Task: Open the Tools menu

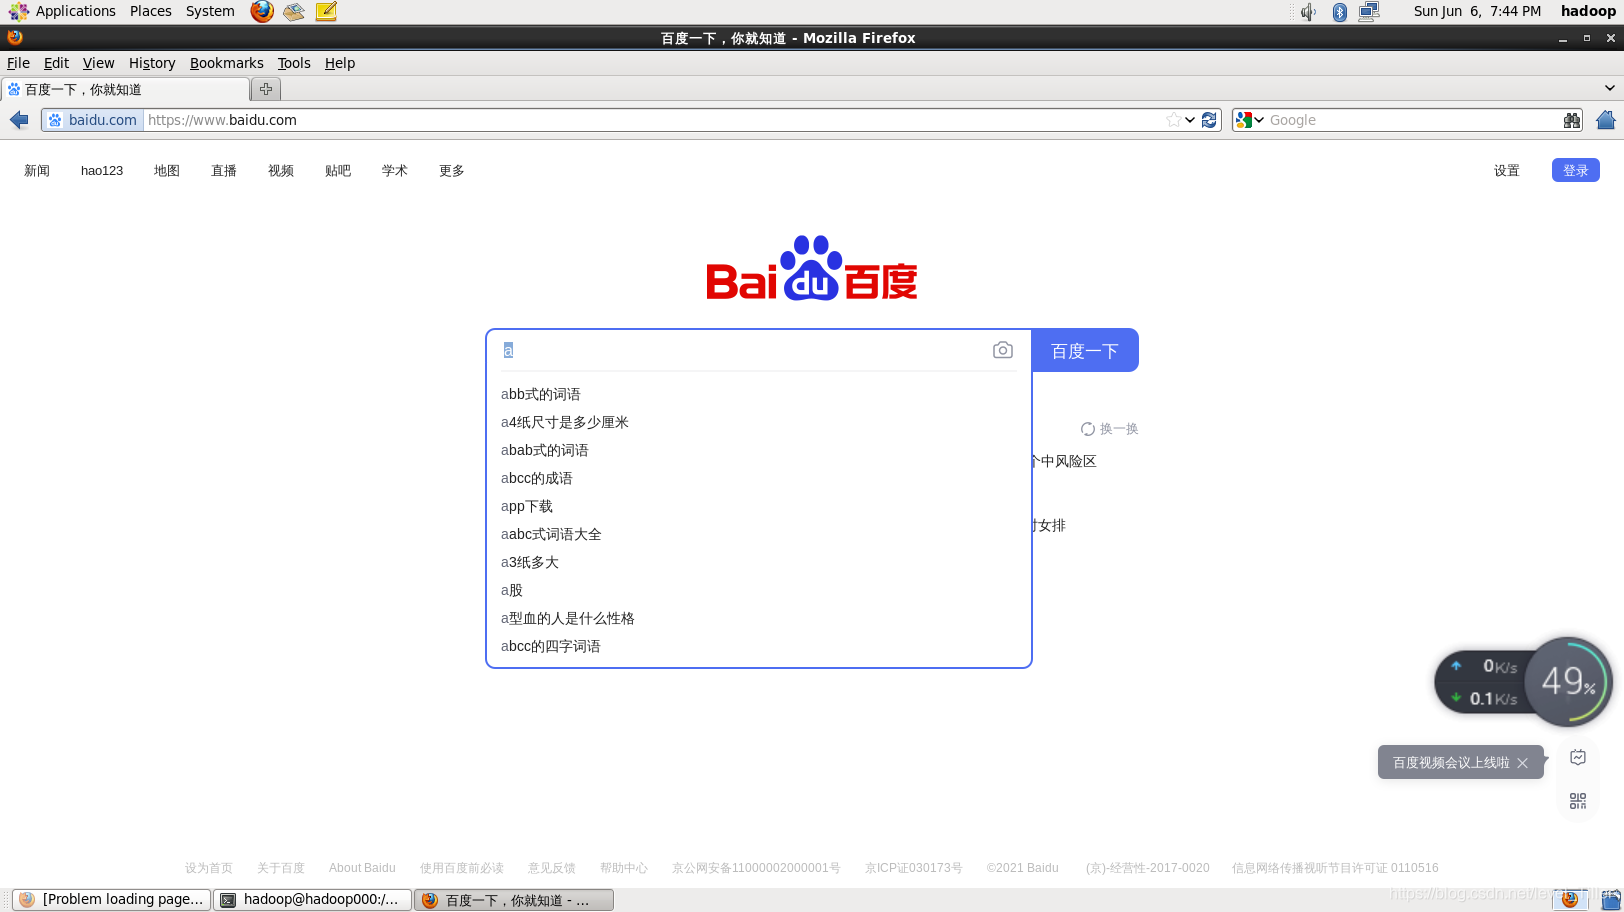Action: pos(294,63)
